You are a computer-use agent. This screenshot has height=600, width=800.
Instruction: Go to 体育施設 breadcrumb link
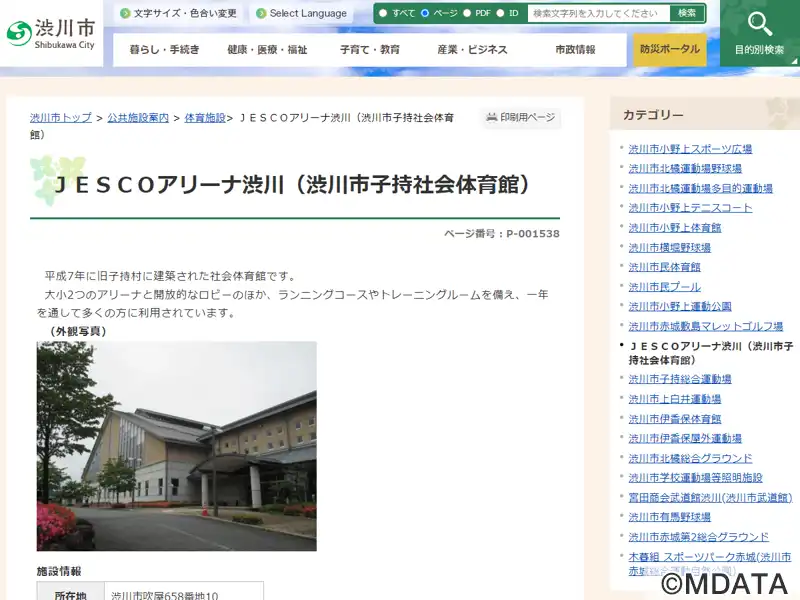pyautogui.click(x=205, y=118)
